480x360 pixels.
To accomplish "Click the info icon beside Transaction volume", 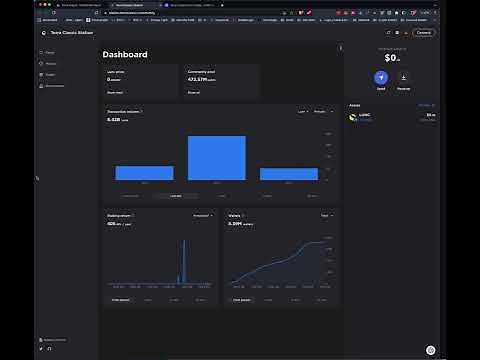I will [x=142, y=111].
